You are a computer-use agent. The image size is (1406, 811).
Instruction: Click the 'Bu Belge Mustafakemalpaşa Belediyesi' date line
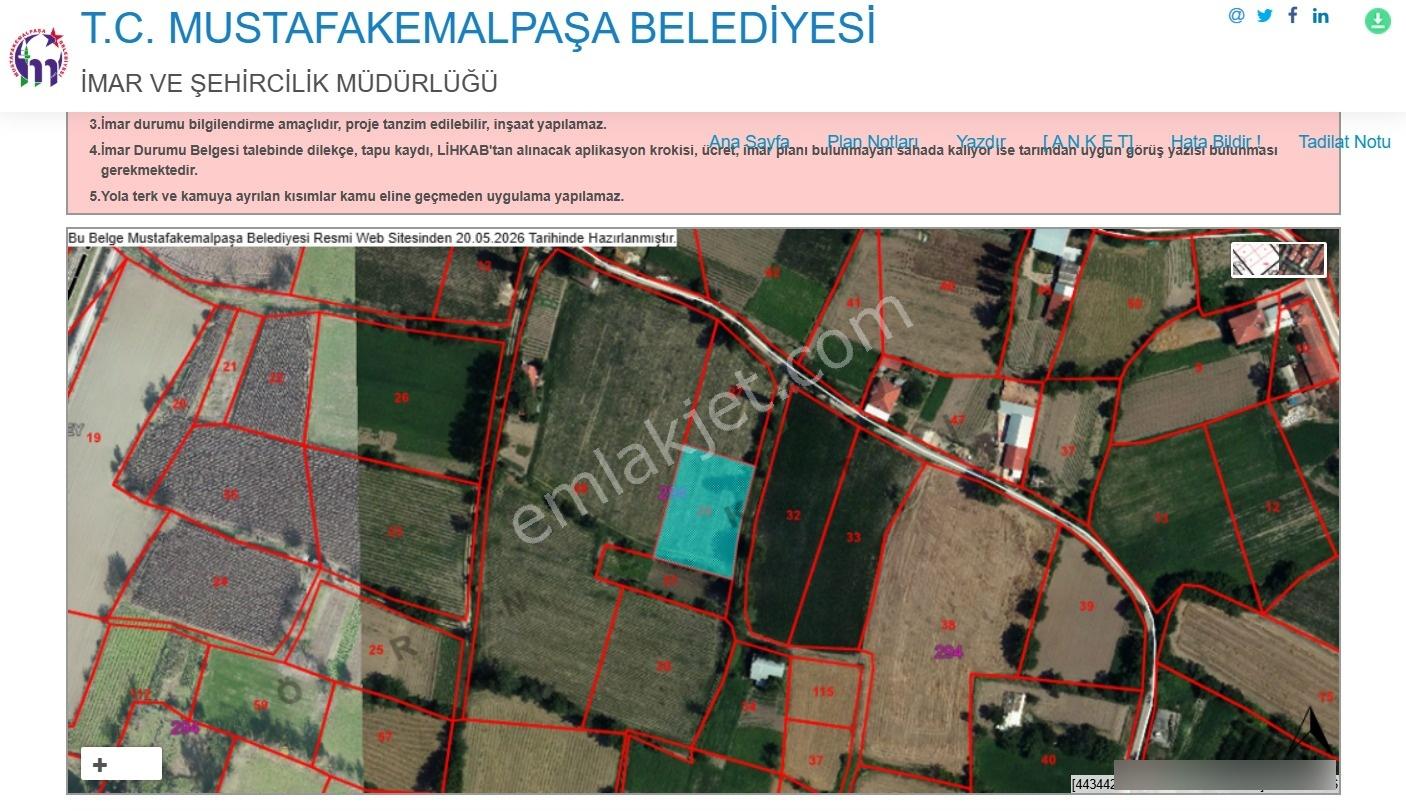point(372,238)
